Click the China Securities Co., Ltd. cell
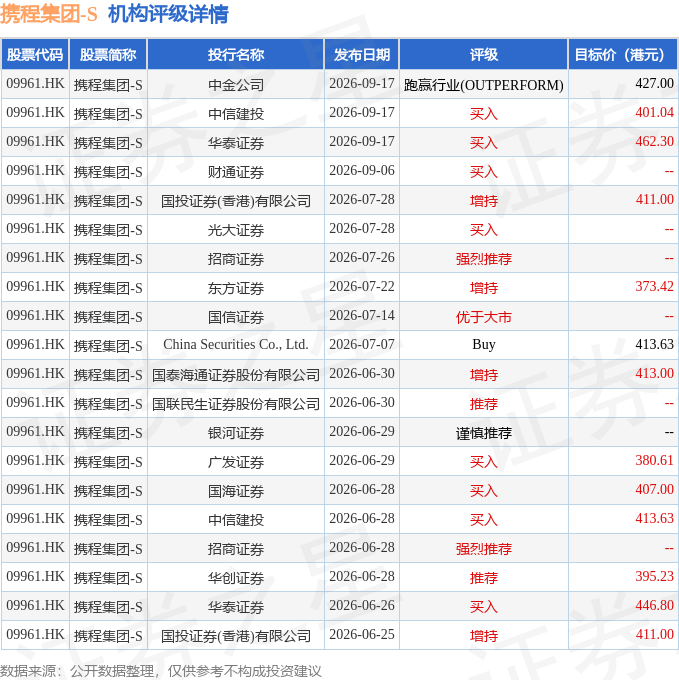This screenshot has width=679, height=680. [236, 345]
